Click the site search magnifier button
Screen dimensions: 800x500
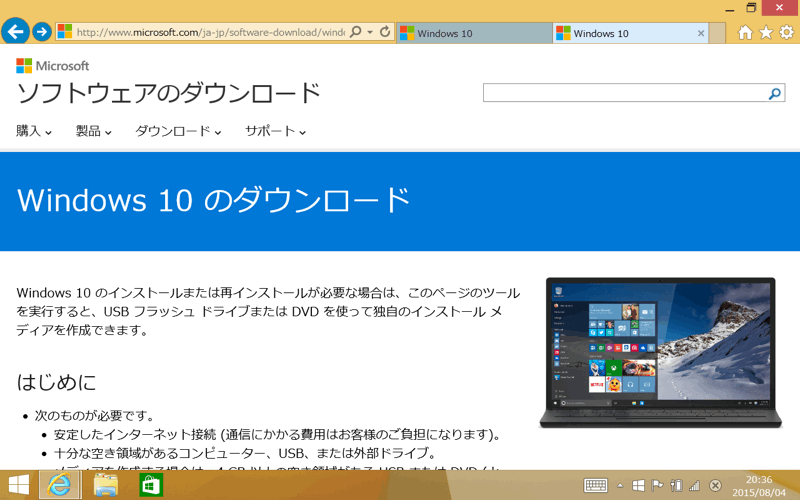click(x=774, y=93)
